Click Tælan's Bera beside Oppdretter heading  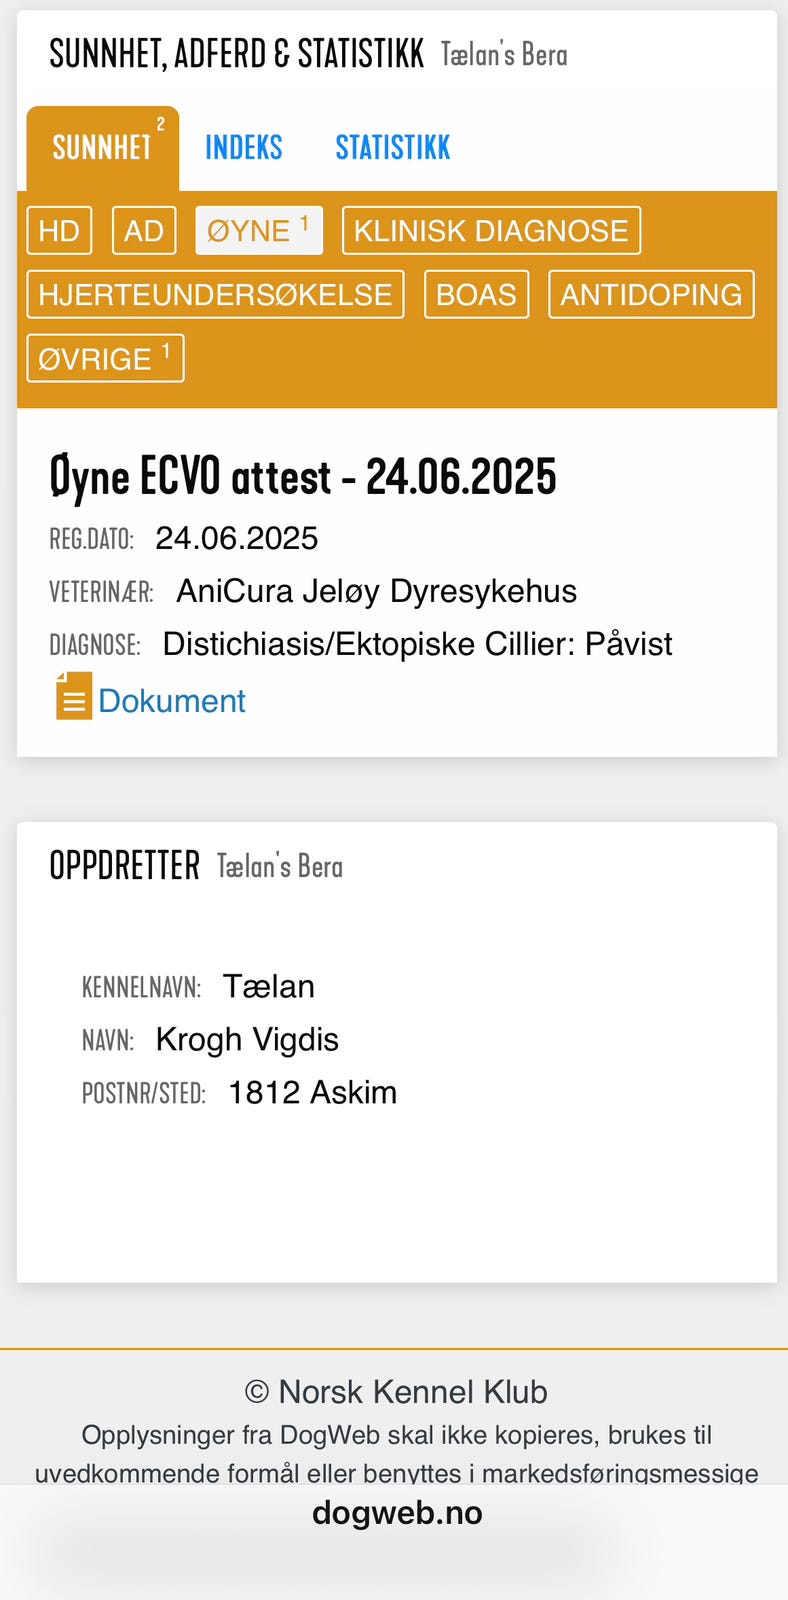click(279, 867)
